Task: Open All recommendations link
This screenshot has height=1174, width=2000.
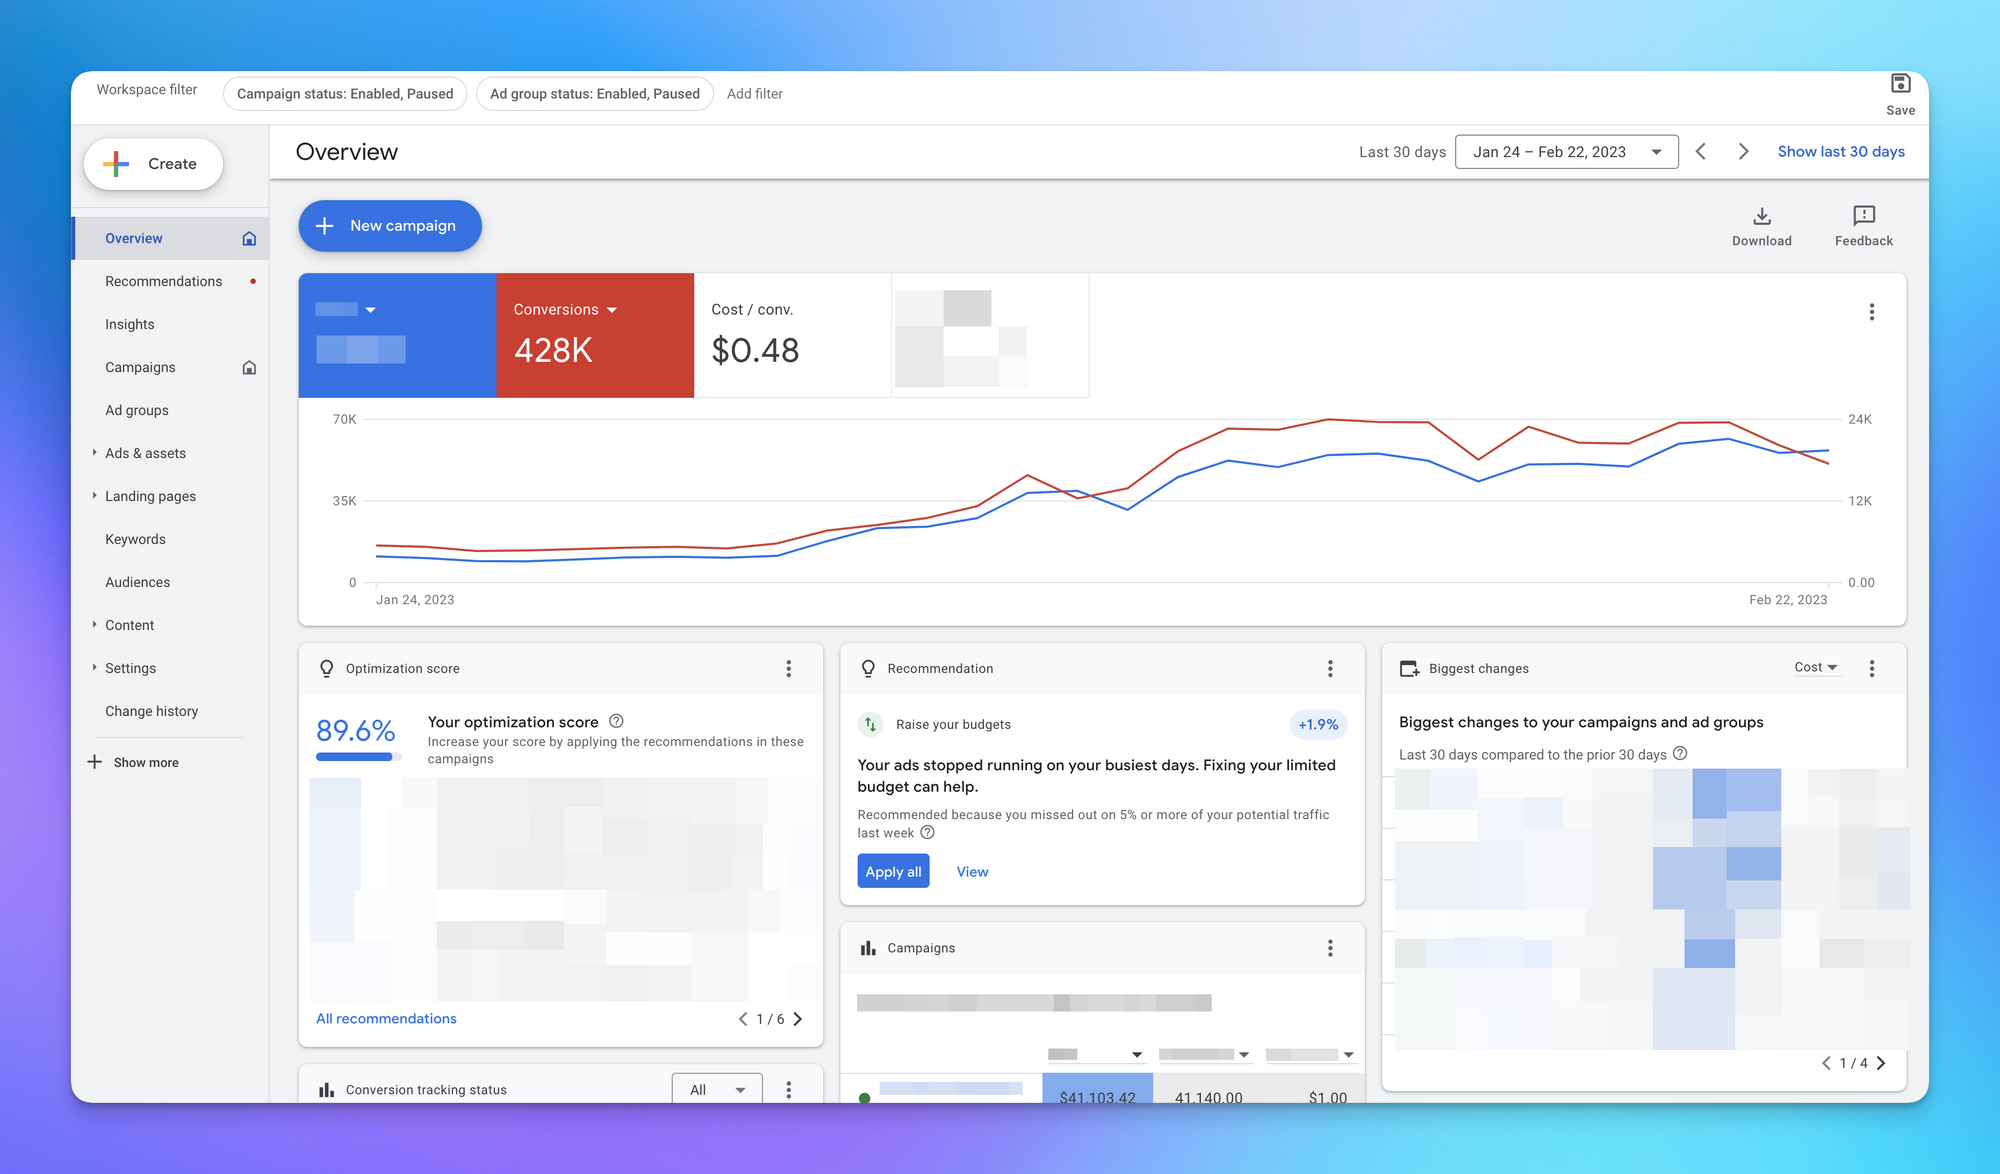Action: pos(386,1018)
